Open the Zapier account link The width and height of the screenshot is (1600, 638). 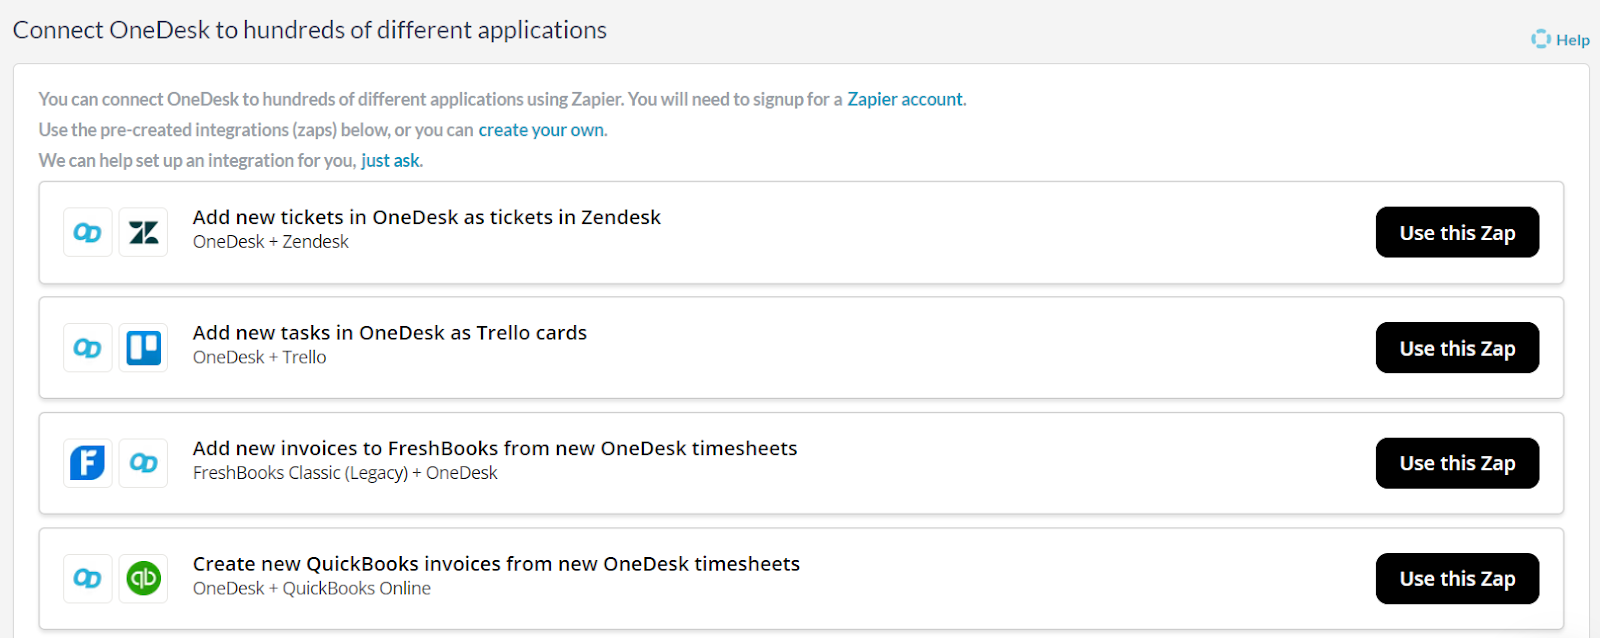point(905,99)
